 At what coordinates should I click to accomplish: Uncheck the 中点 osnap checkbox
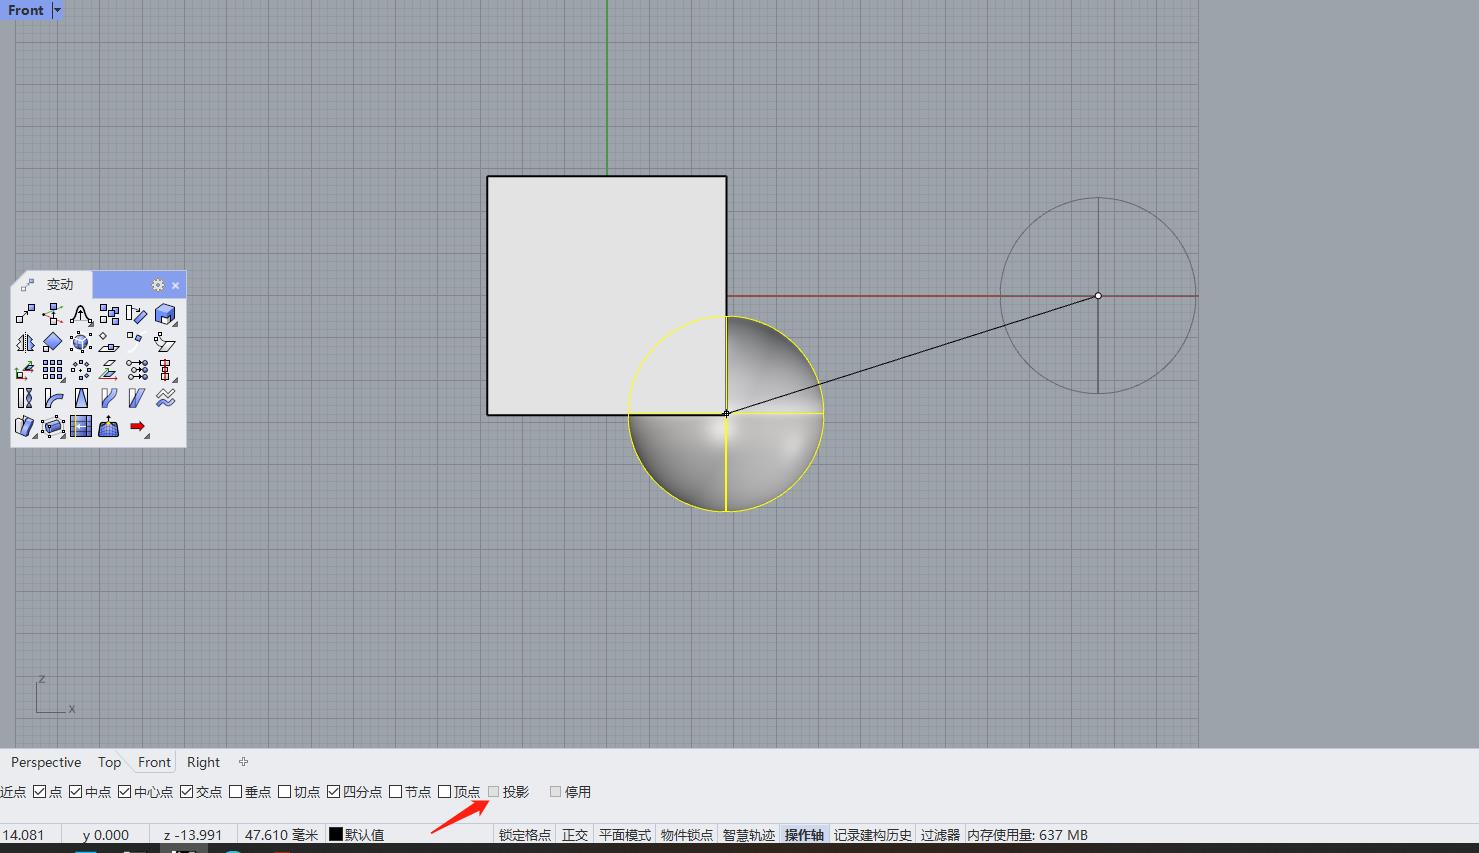76,792
